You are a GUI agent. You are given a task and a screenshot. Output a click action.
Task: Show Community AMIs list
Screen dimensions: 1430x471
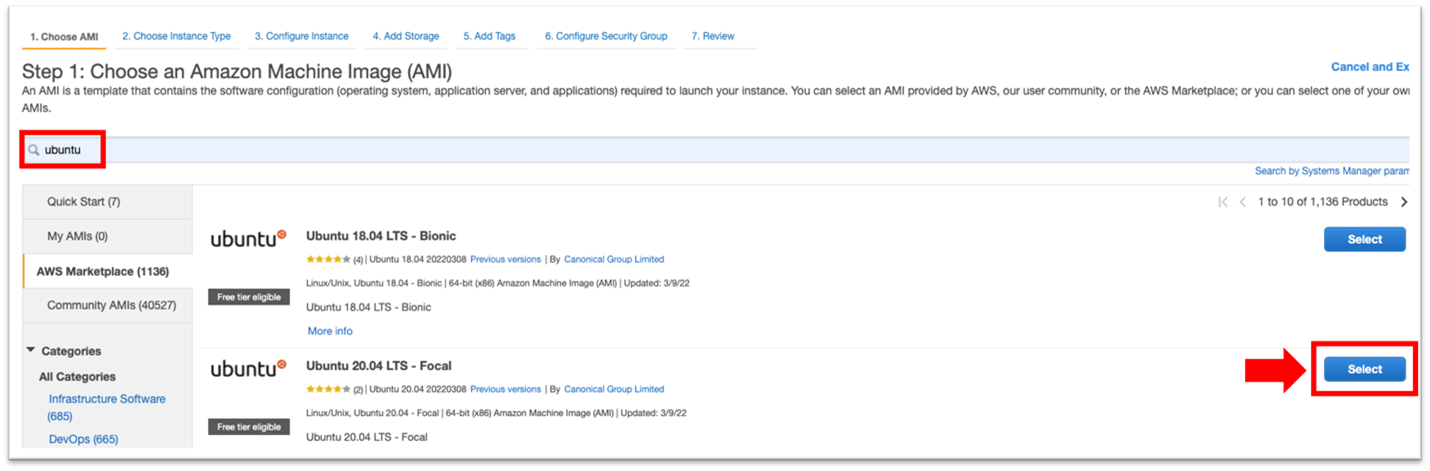pos(105,305)
